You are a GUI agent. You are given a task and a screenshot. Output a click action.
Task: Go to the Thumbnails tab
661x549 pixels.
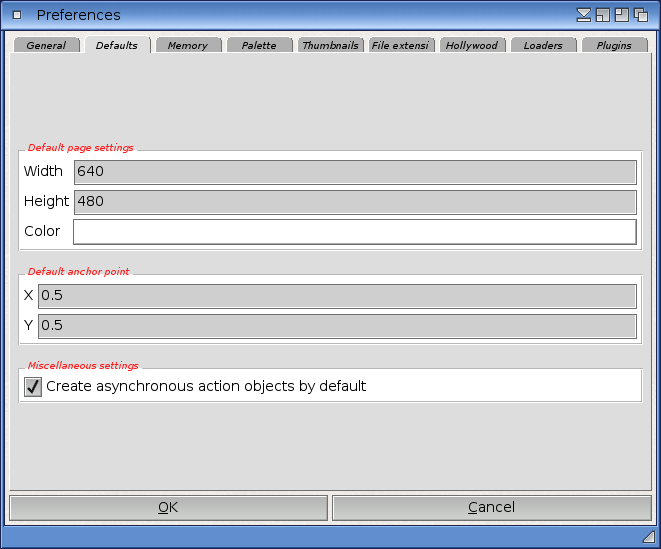[x=330, y=46]
